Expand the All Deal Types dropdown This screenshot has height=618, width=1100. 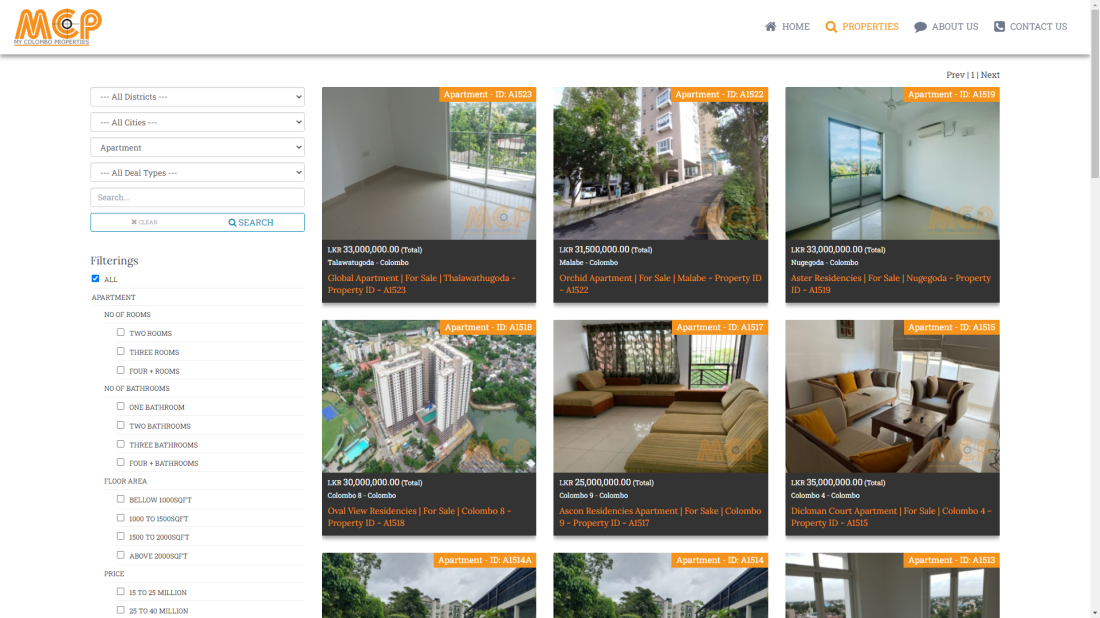197,173
